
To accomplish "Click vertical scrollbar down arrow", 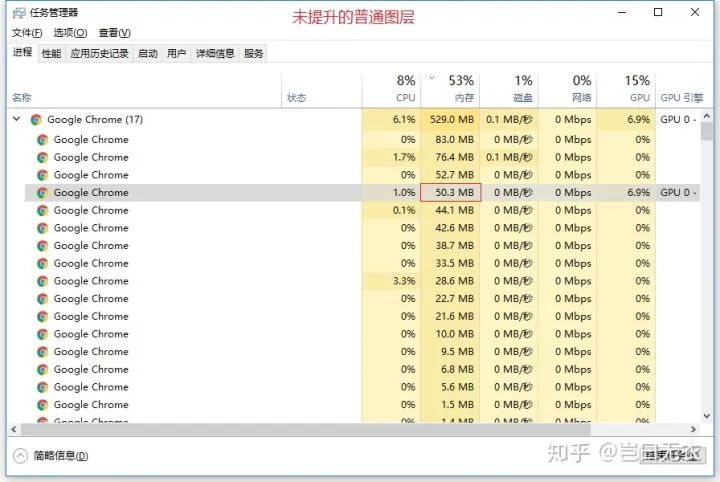I will point(707,416).
